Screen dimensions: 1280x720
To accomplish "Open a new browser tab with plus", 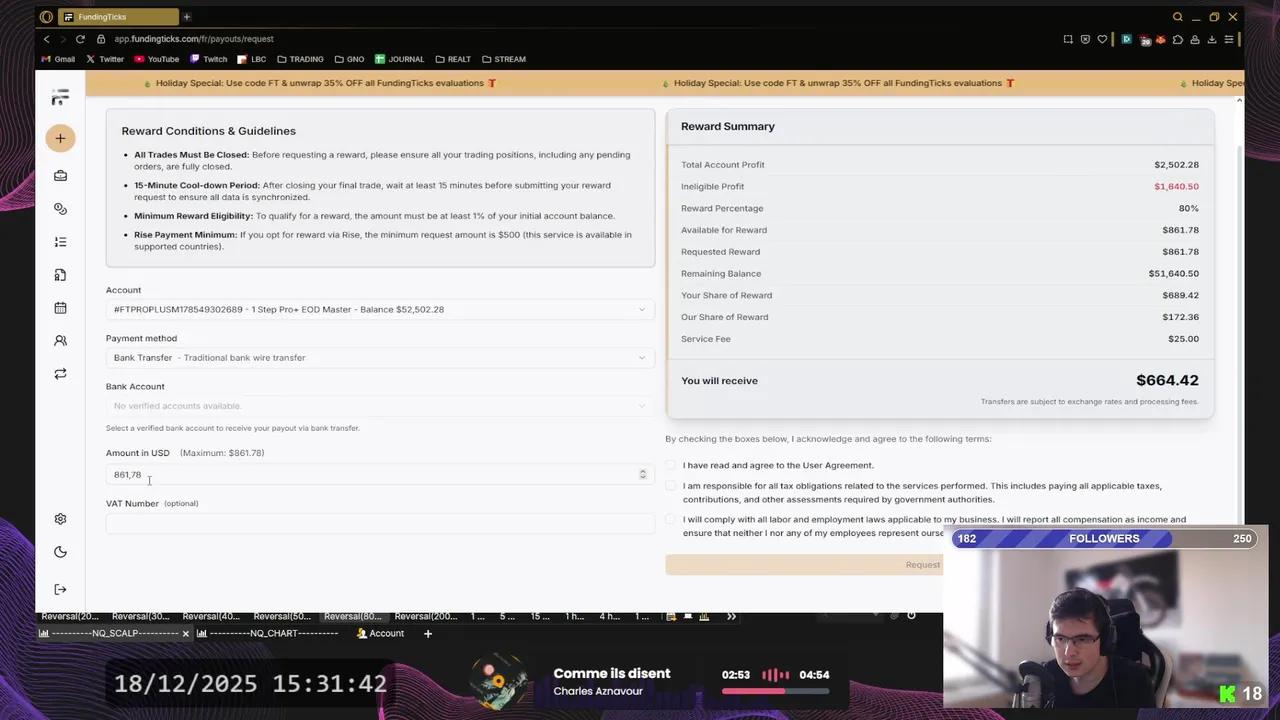I will pos(186,17).
